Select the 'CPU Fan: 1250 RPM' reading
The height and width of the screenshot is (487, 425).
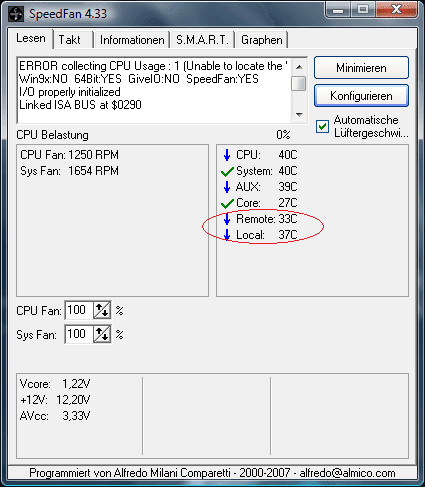(69, 155)
